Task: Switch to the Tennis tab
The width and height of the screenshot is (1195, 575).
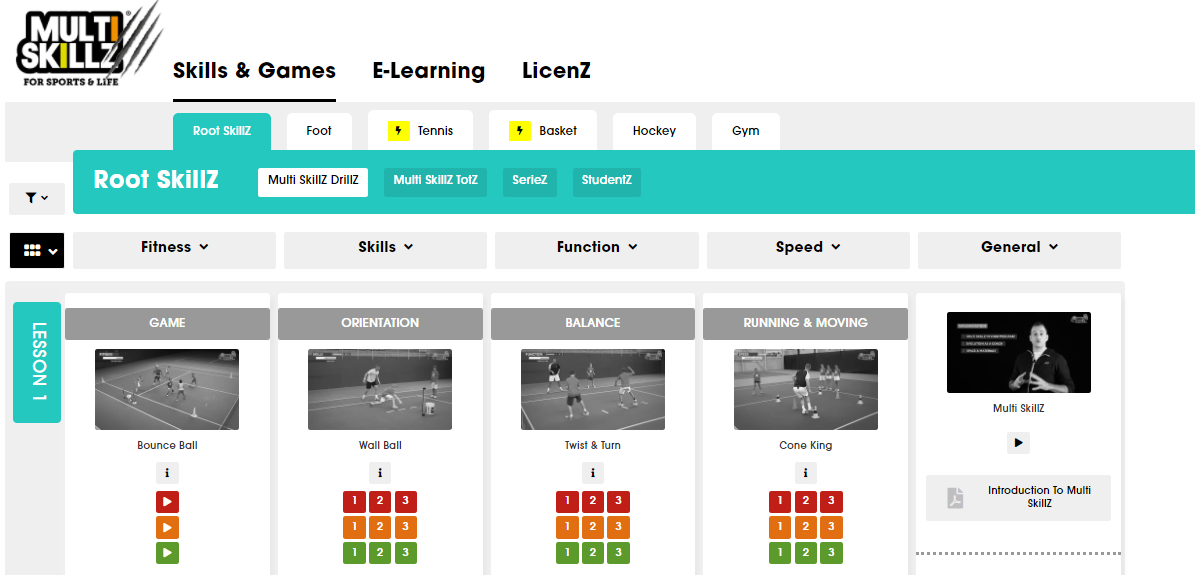Action: coord(421,131)
